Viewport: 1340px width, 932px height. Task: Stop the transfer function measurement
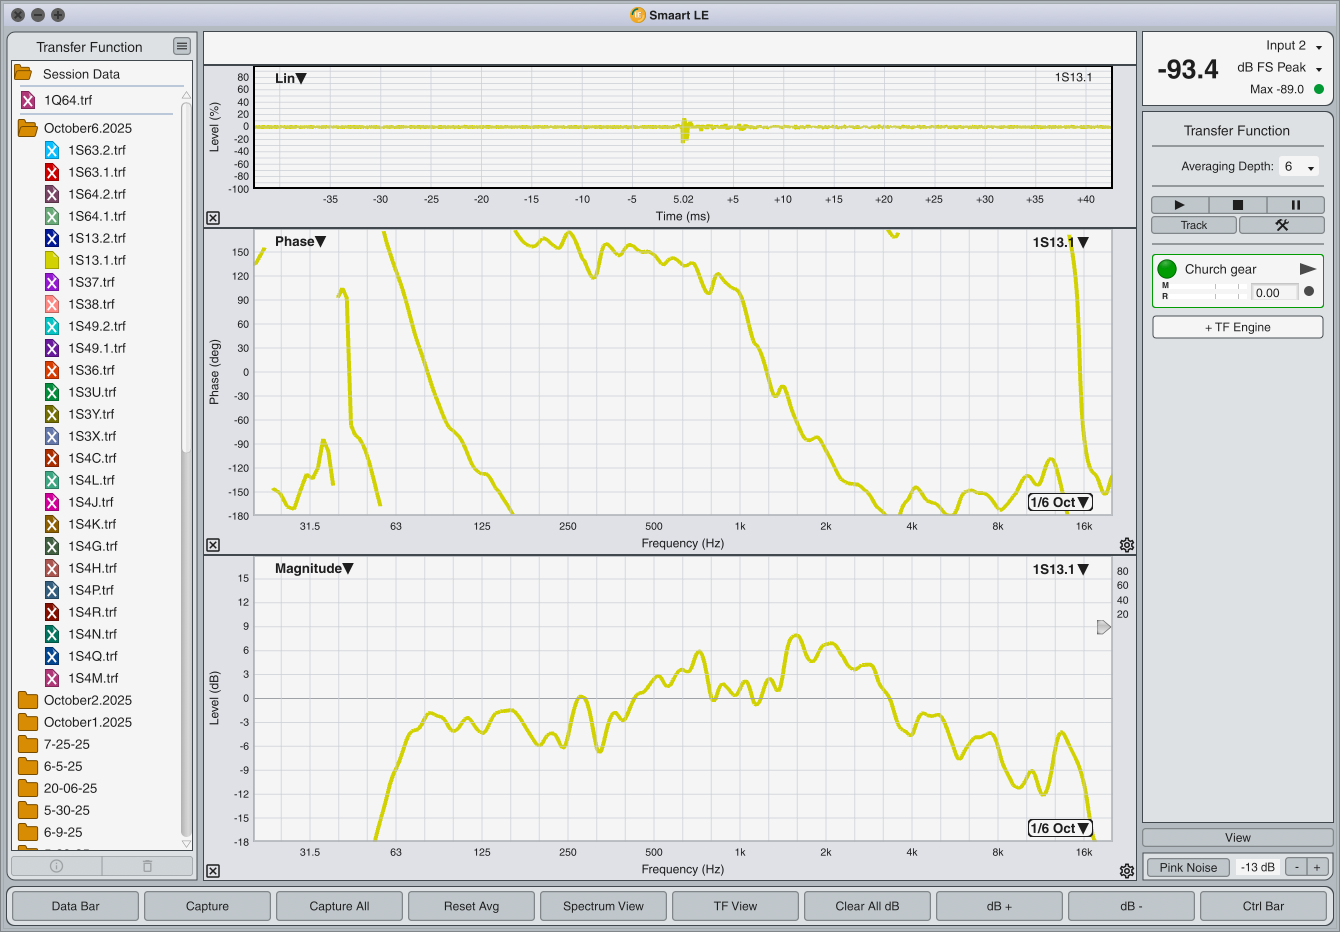(1237, 205)
